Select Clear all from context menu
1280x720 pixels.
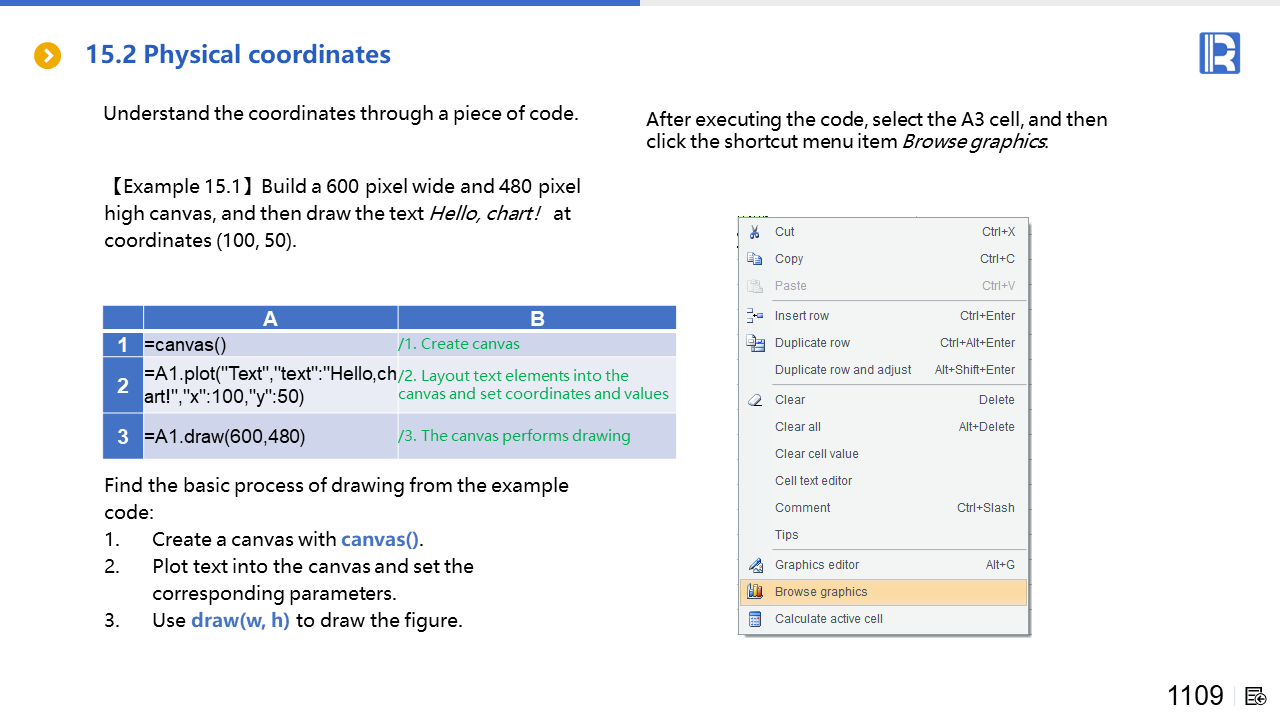tap(798, 427)
